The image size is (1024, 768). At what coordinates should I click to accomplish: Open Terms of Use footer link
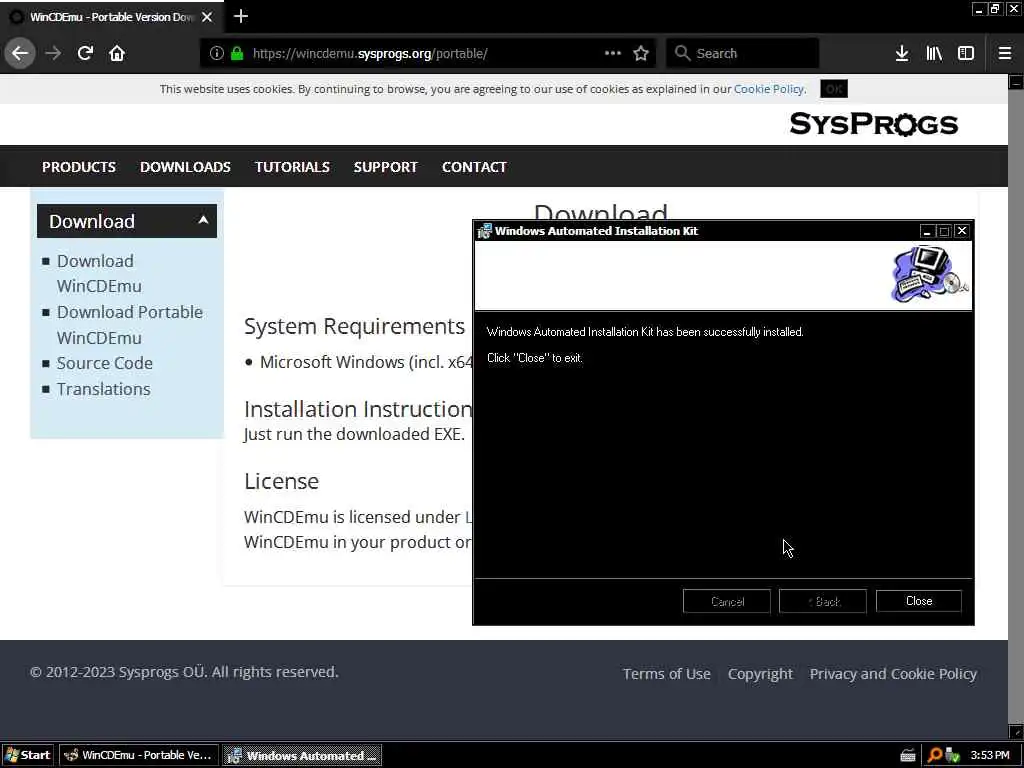pos(666,674)
